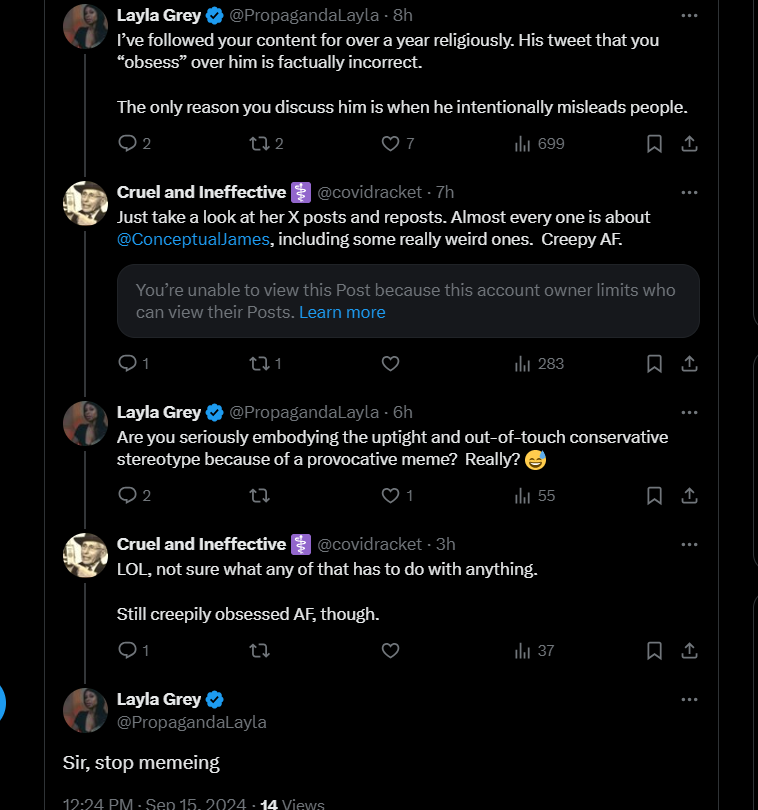Repost the covidracket 3h reply
758x810 pixels.
click(259, 650)
